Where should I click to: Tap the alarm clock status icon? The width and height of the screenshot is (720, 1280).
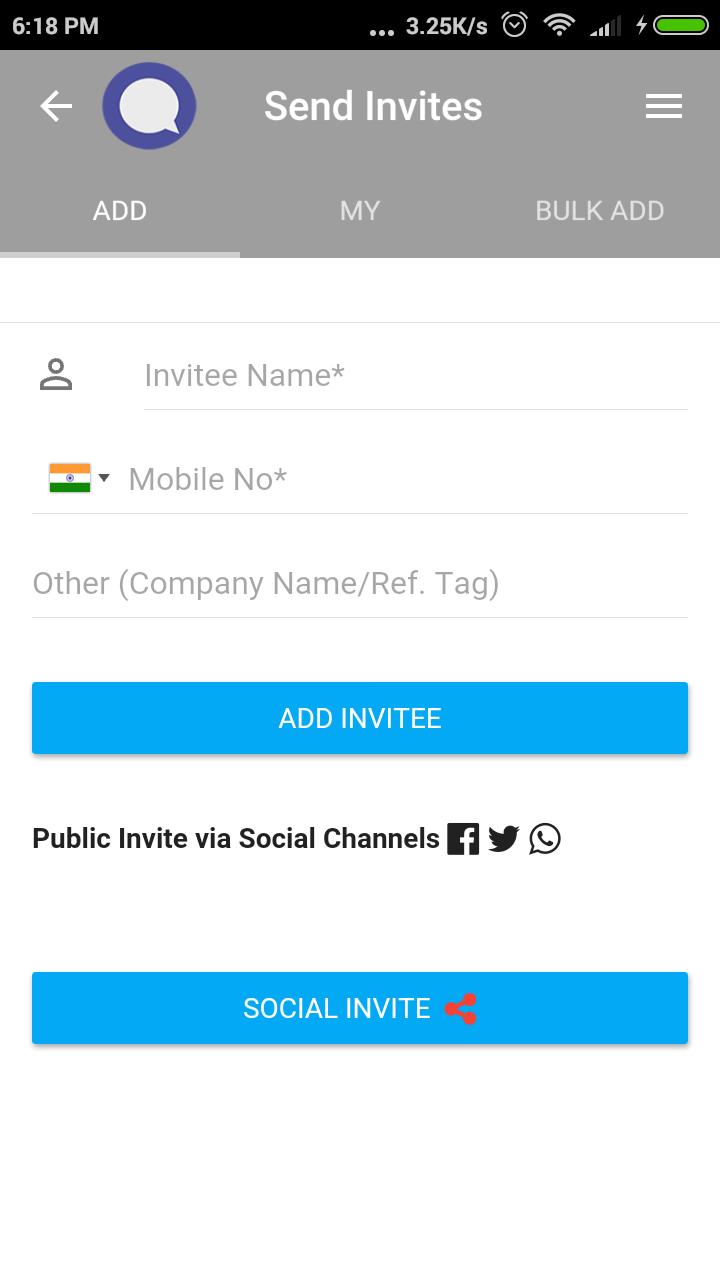pyautogui.click(x=514, y=25)
